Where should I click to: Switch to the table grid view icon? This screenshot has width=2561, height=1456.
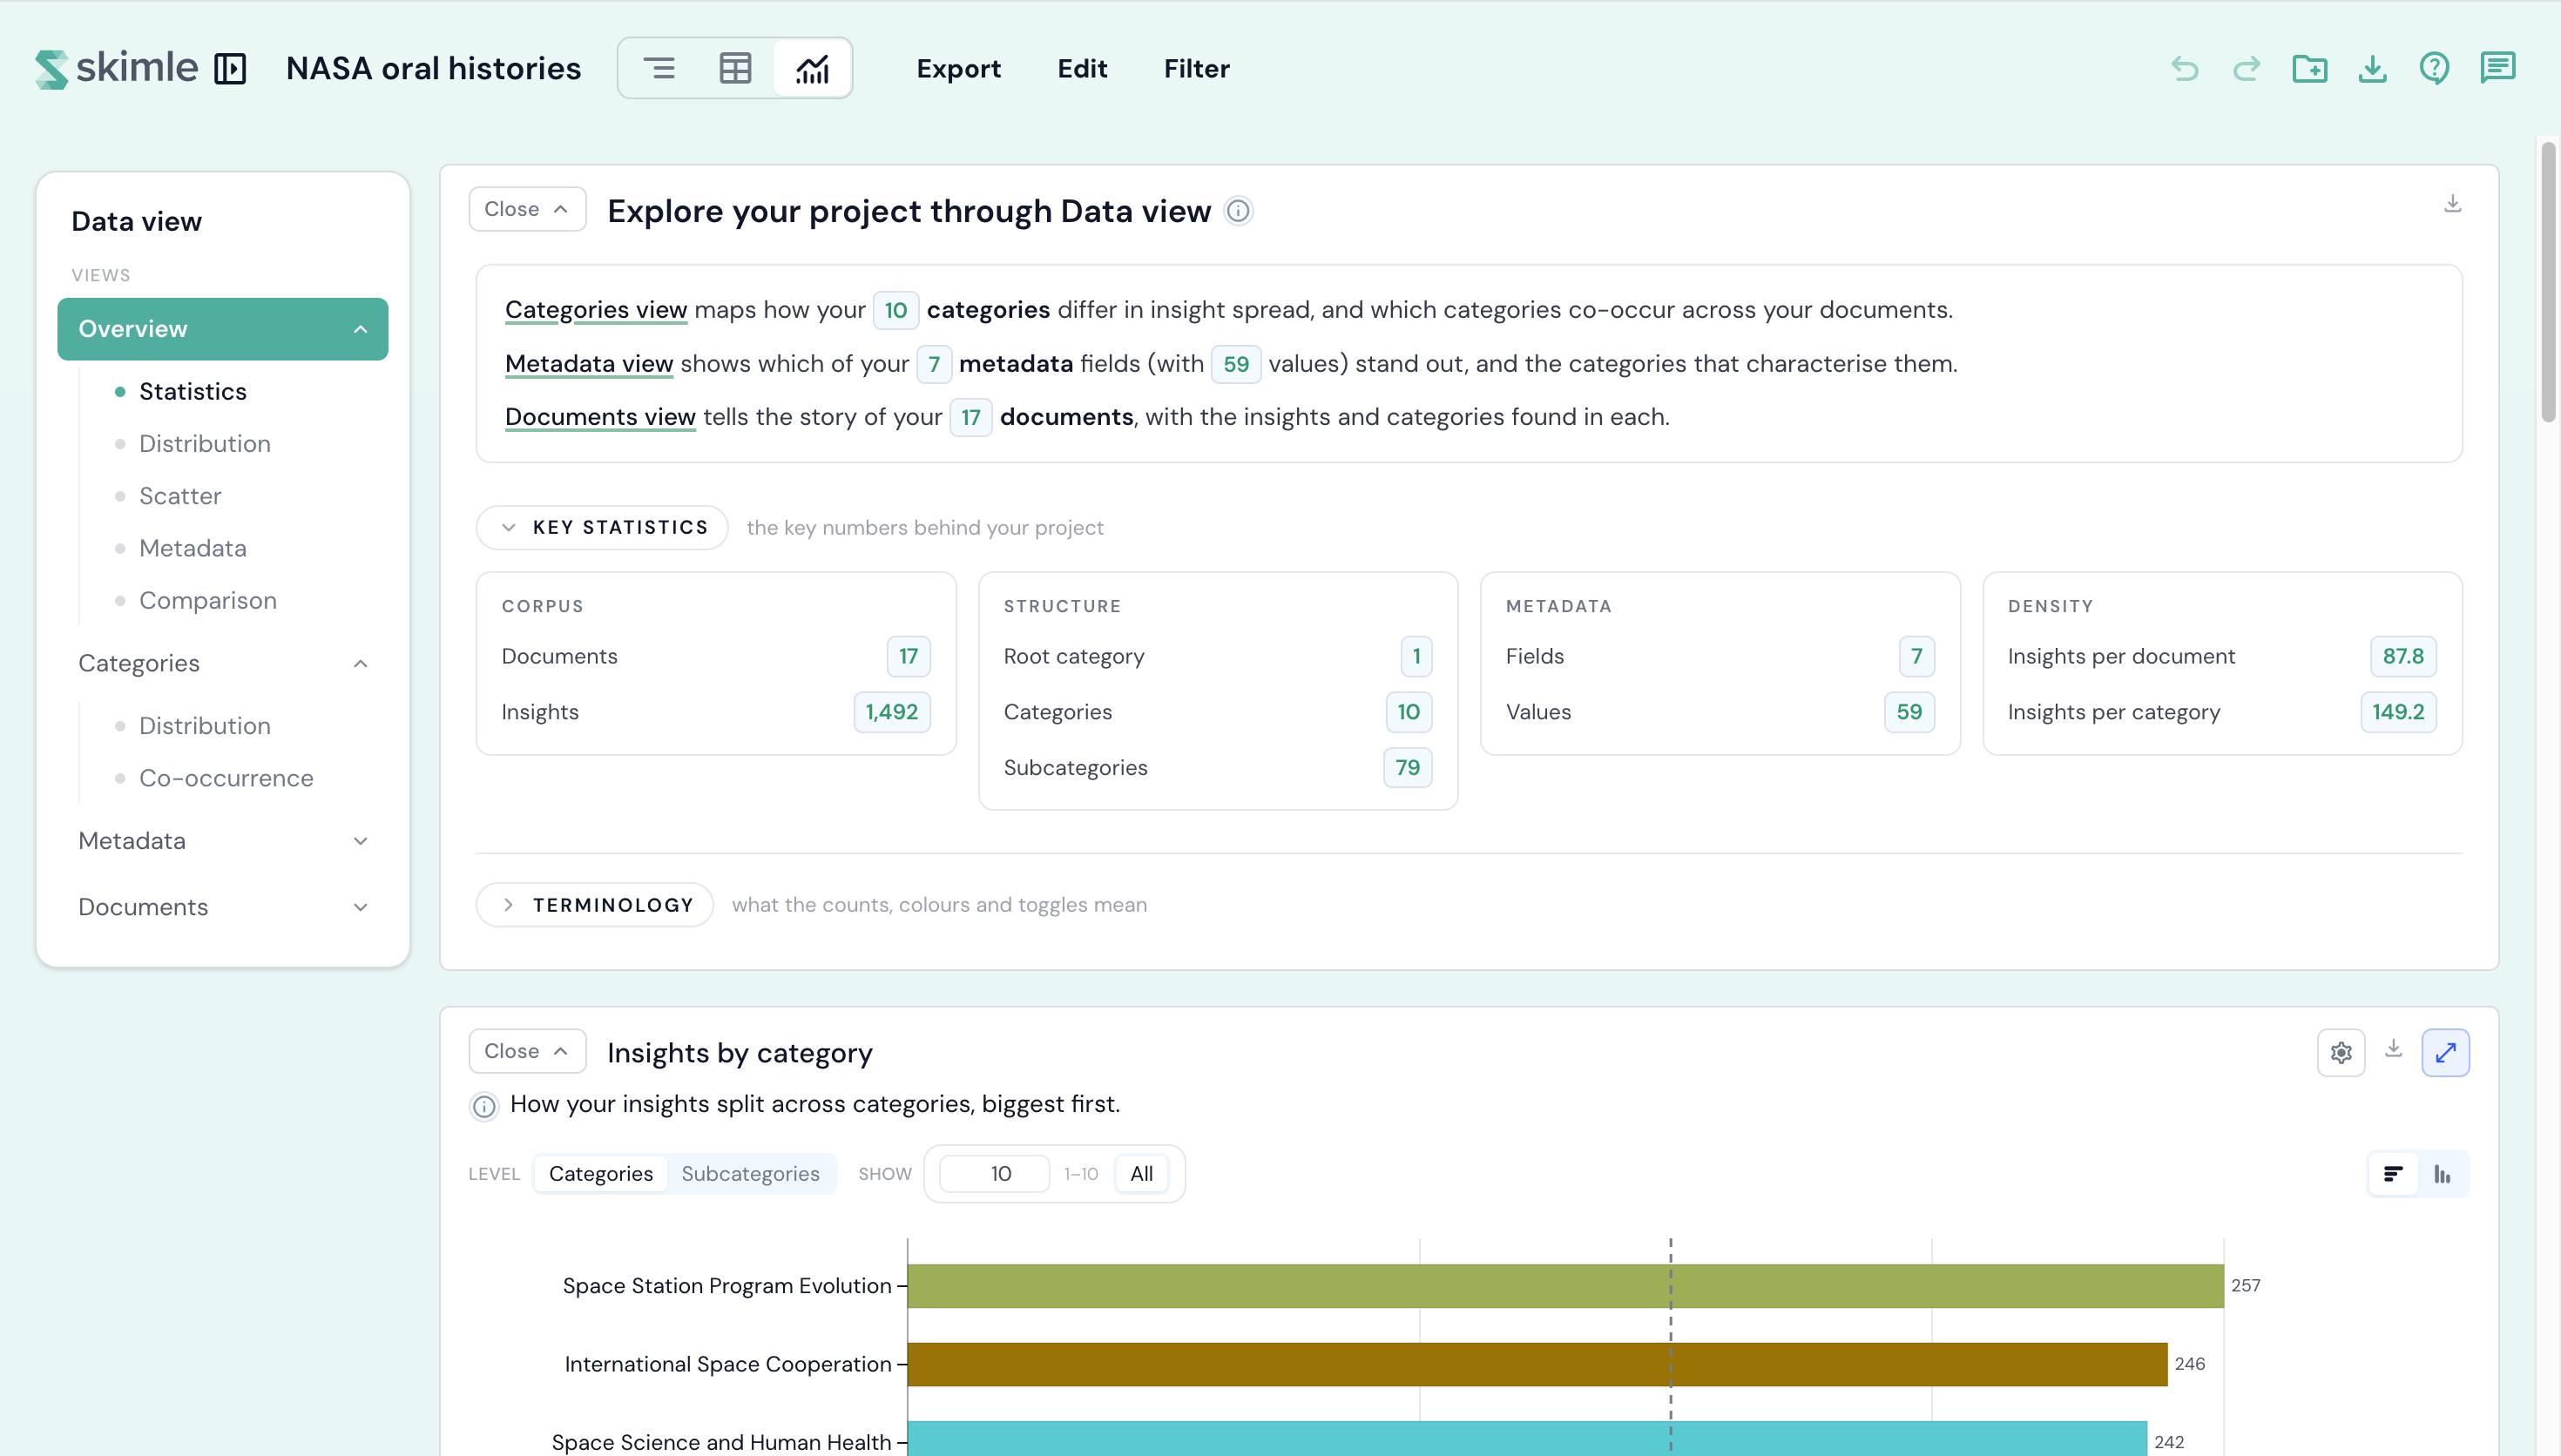pyautogui.click(x=735, y=68)
